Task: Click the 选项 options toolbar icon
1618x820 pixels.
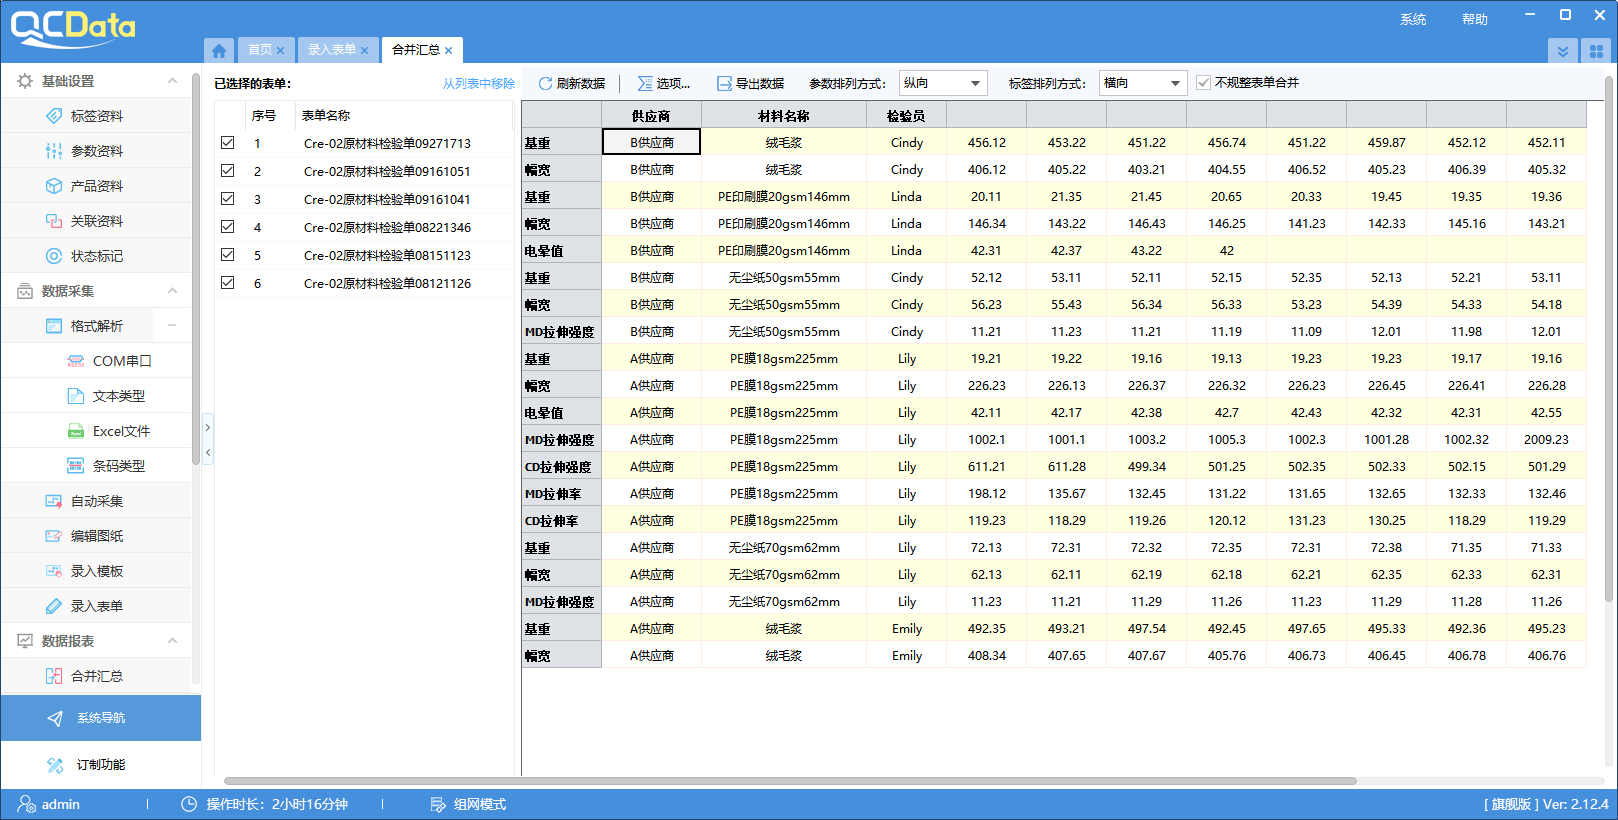Action: (645, 83)
